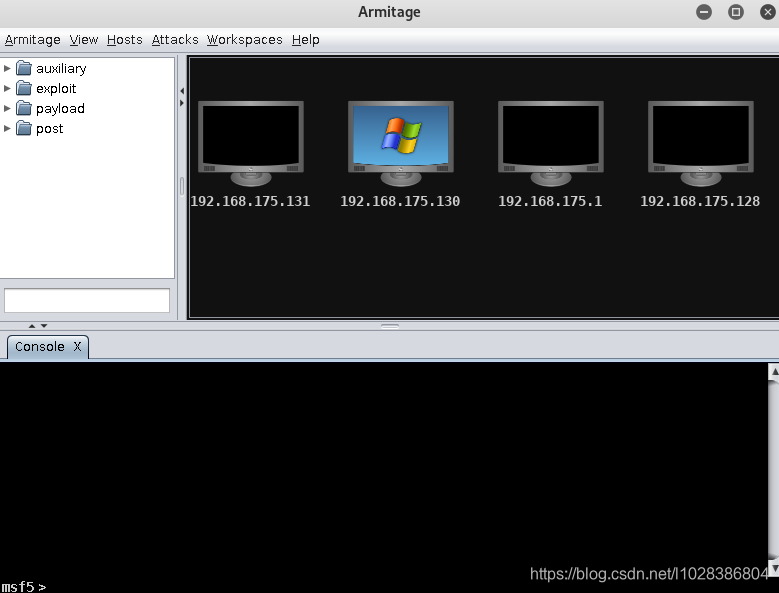Click the 192.168.175.130 address label
This screenshot has width=779, height=593.
coord(400,201)
